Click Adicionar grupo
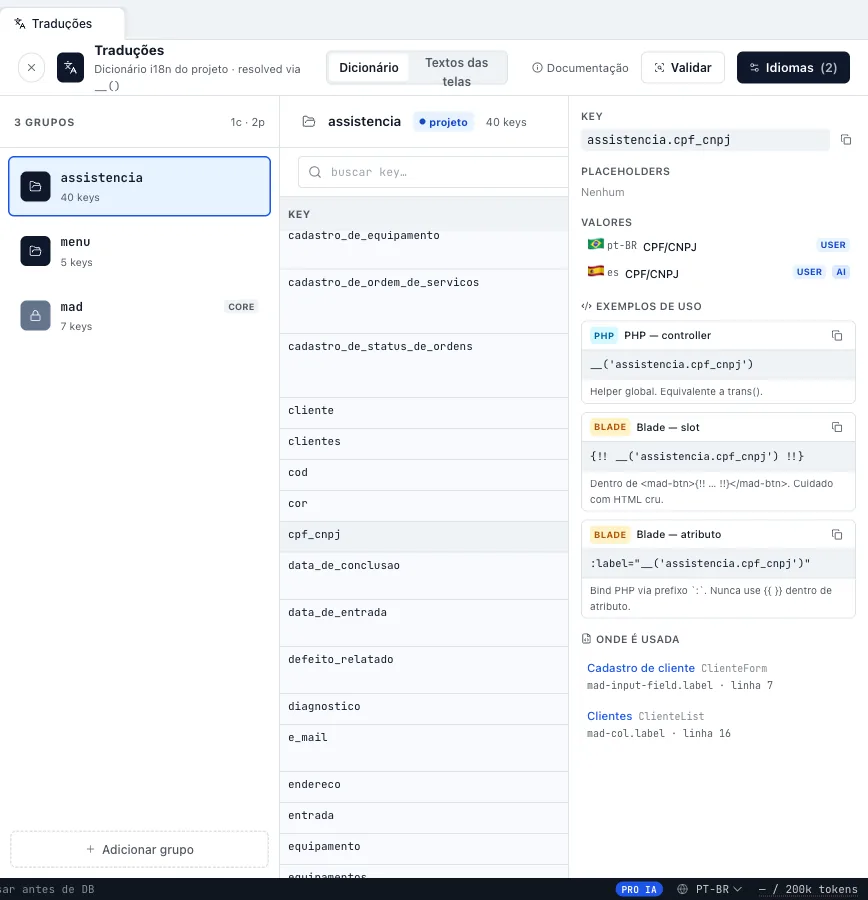The height and width of the screenshot is (900, 868). (x=140, y=849)
